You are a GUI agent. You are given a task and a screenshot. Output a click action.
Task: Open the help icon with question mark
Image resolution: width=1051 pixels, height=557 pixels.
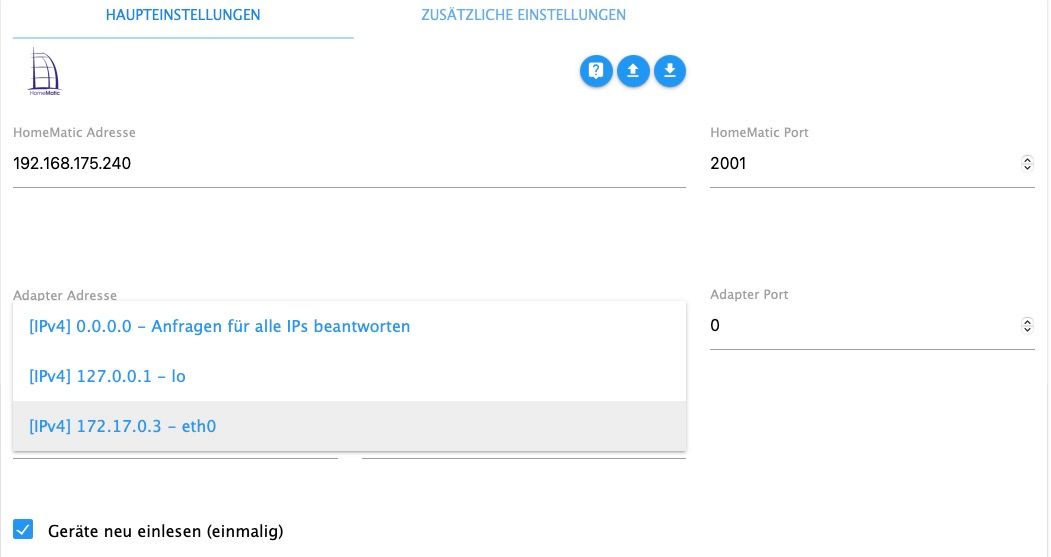pos(596,71)
